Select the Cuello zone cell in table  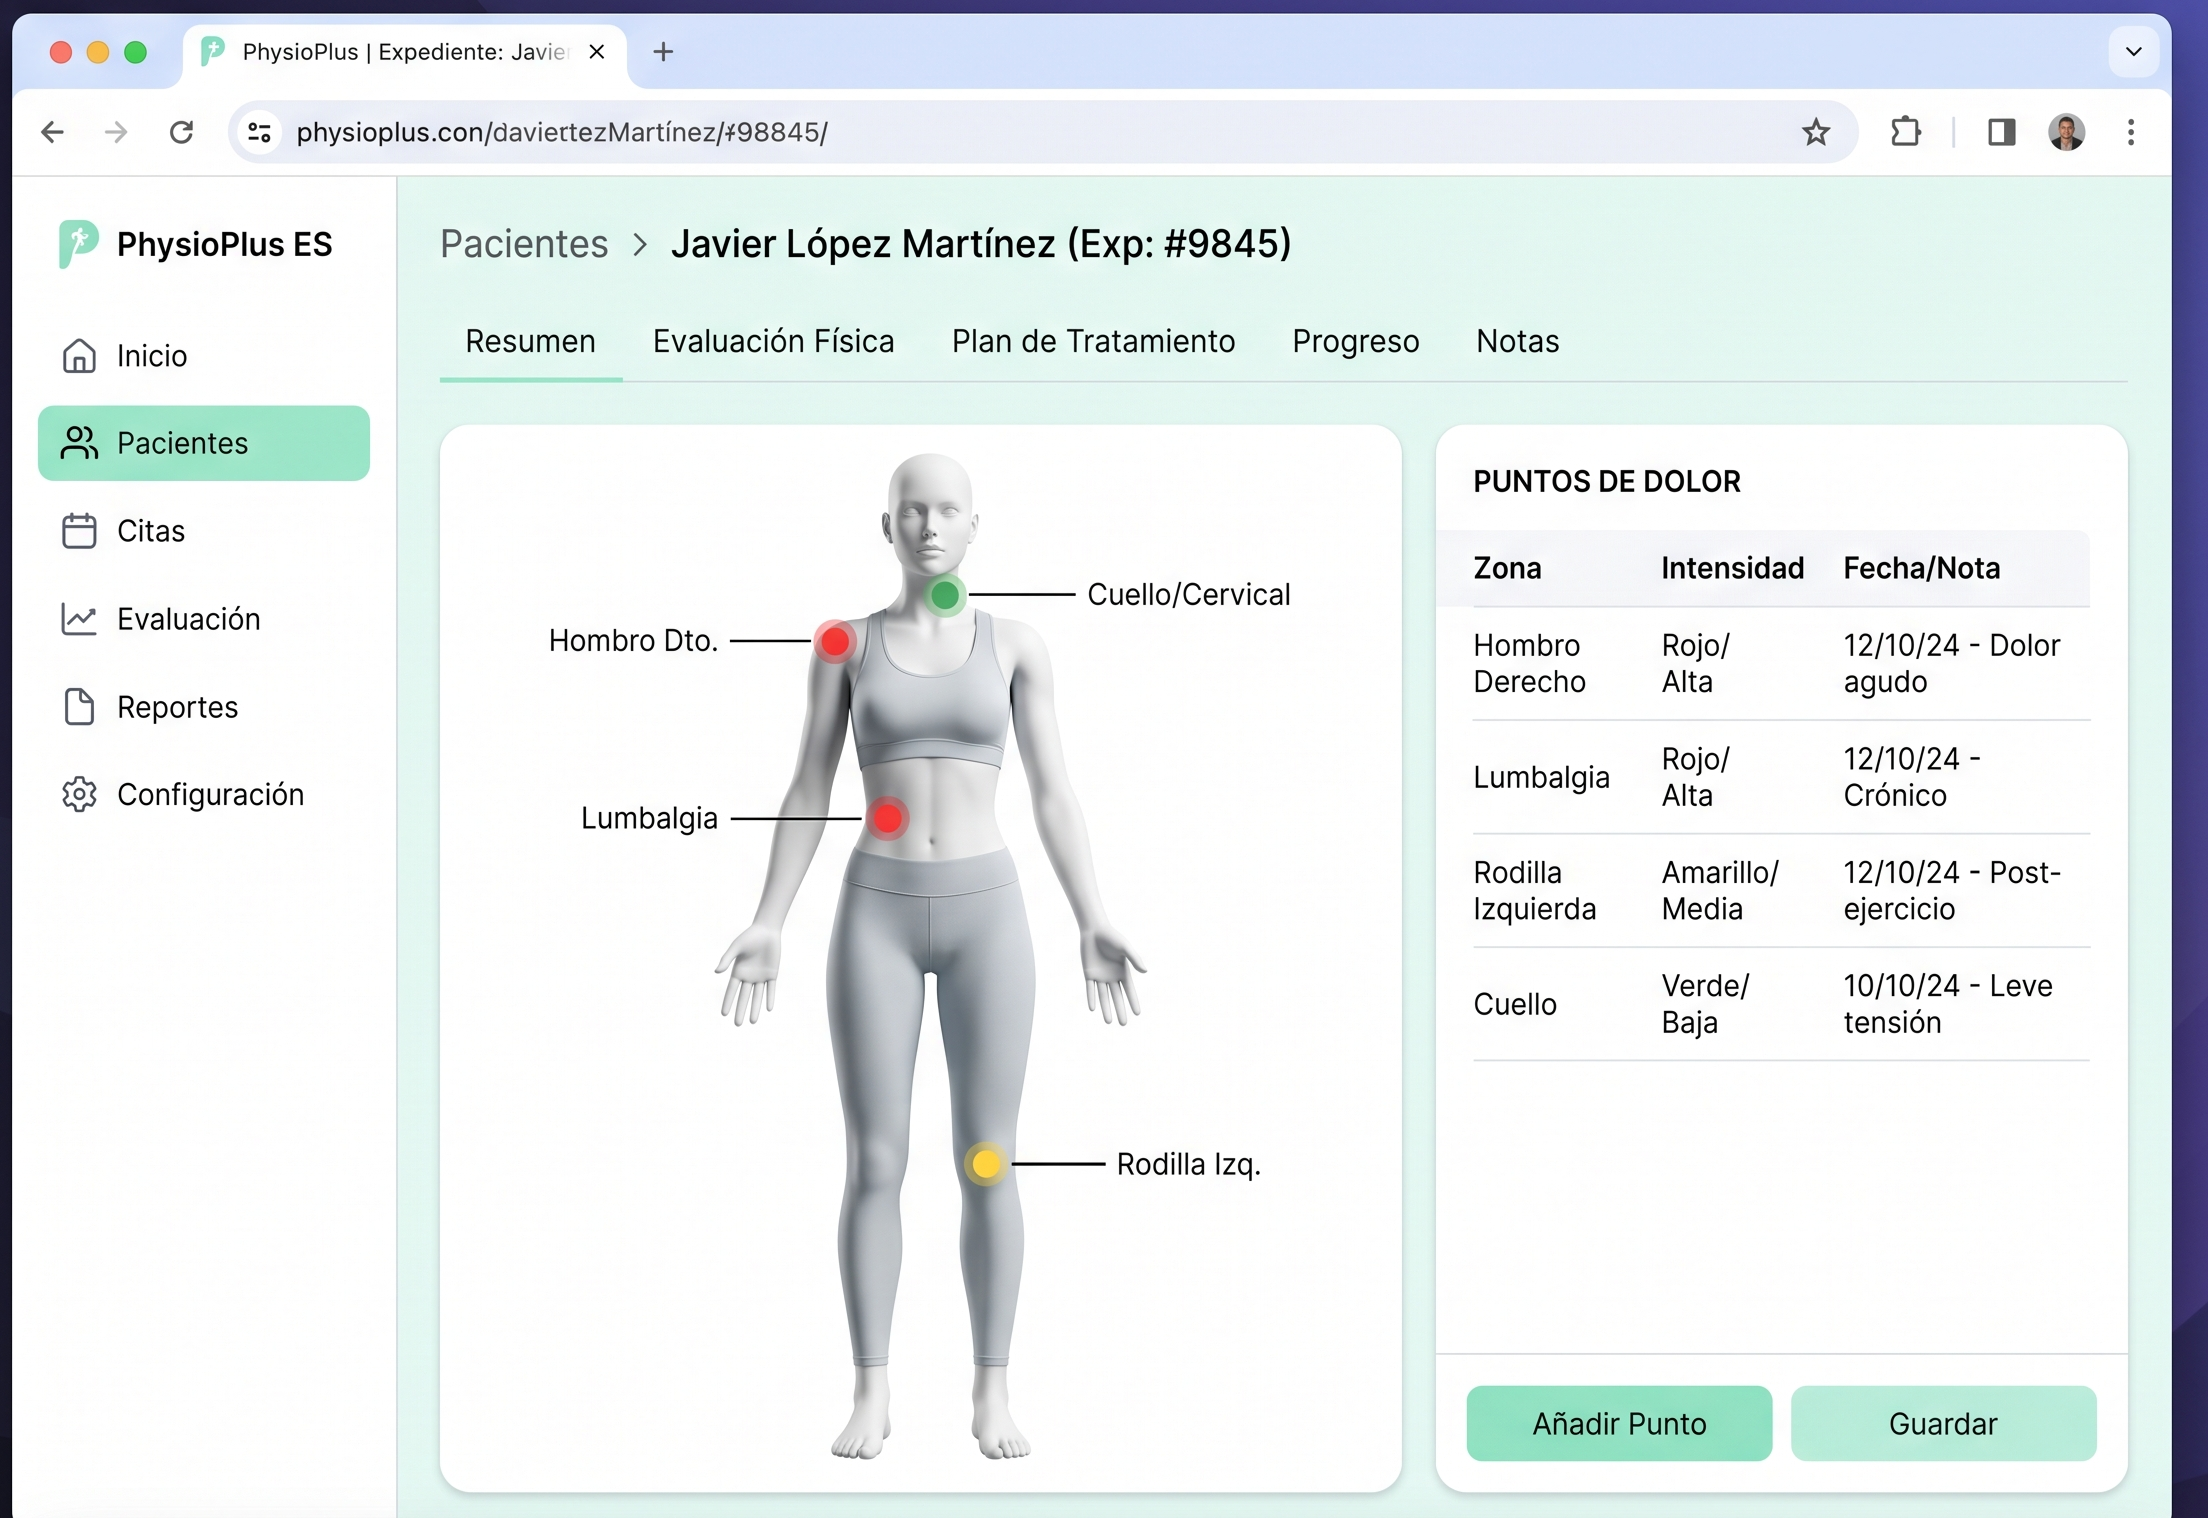[x=1515, y=1004]
